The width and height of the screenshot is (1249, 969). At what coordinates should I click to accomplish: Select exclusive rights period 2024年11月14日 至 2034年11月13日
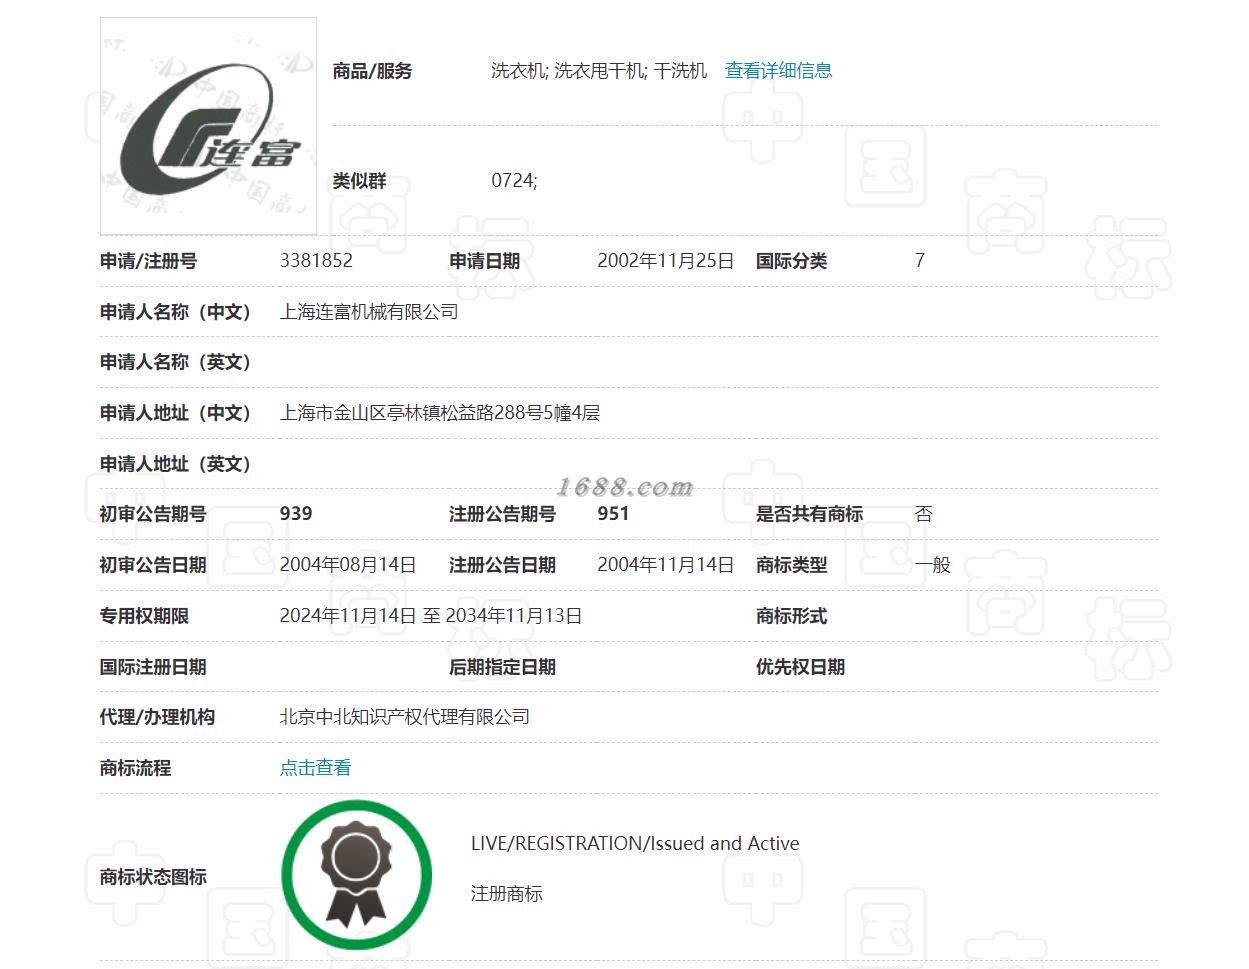tap(431, 616)
